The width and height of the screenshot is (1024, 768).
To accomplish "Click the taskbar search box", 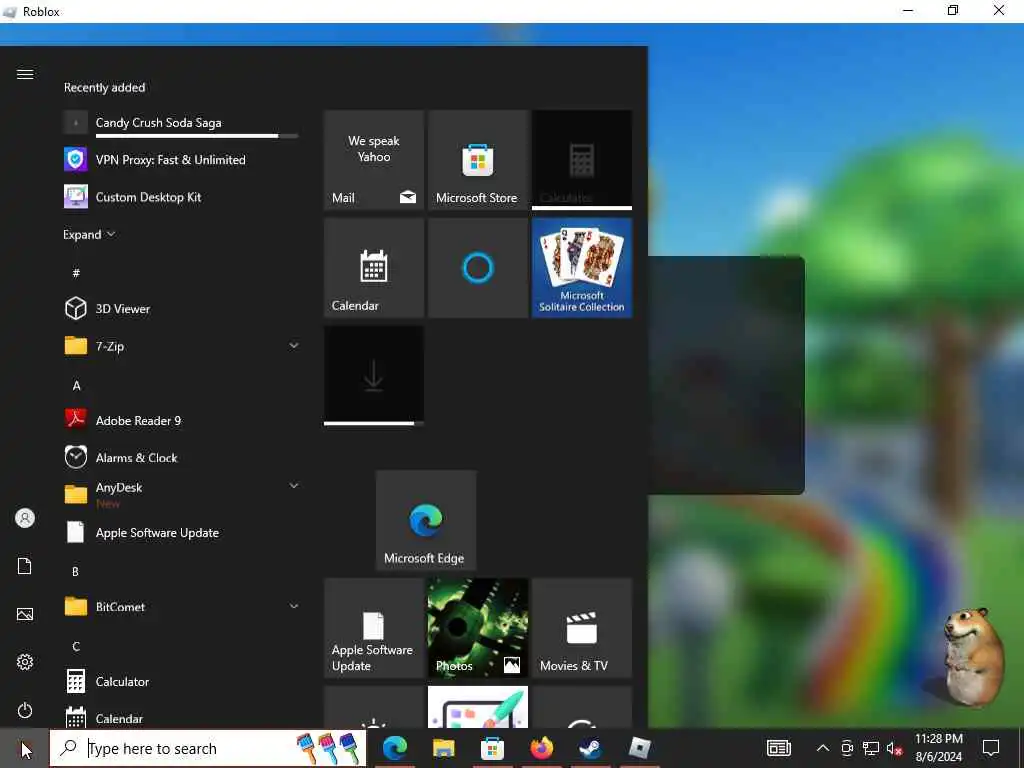I will 208,748.
